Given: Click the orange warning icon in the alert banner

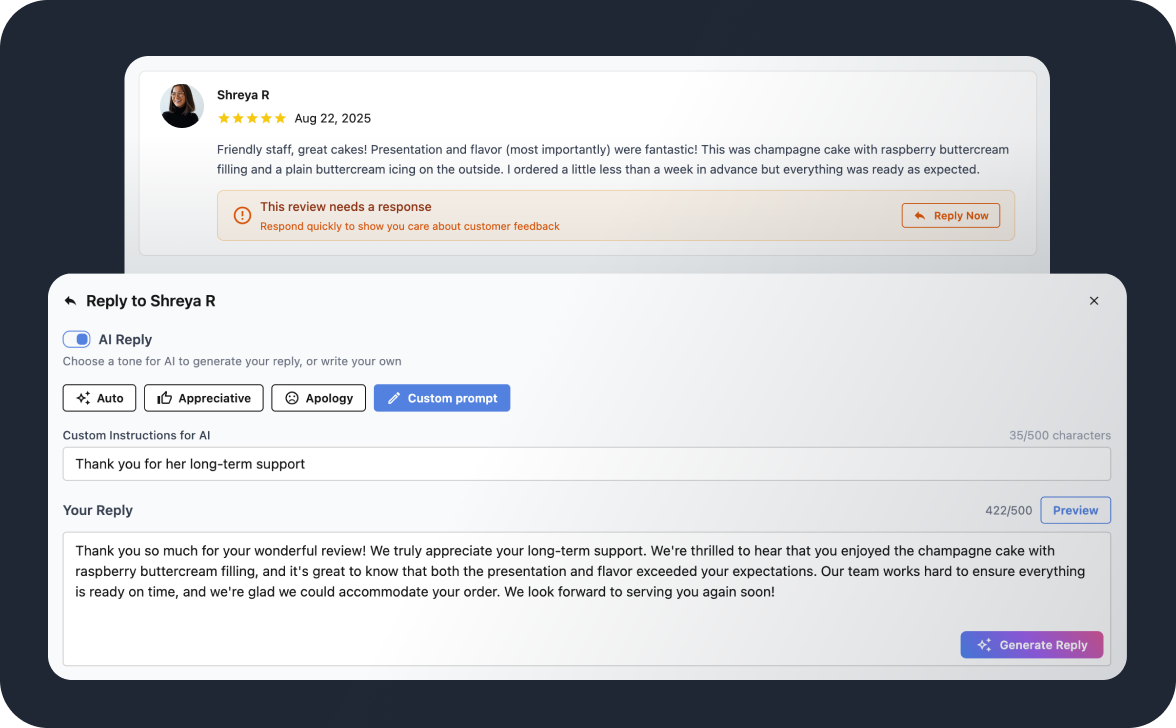Looking at the screenshot, I should tap(240, 215).
